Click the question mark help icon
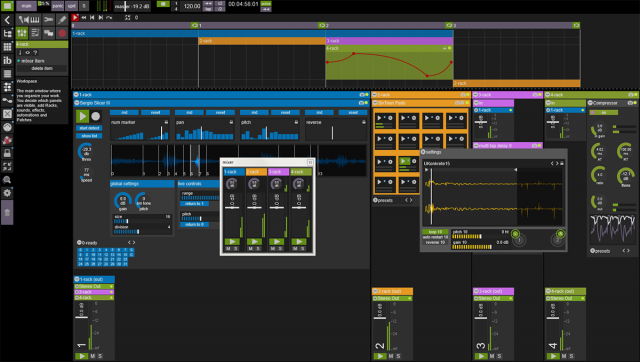Screen dimensions: 640x362 (35, 53)
